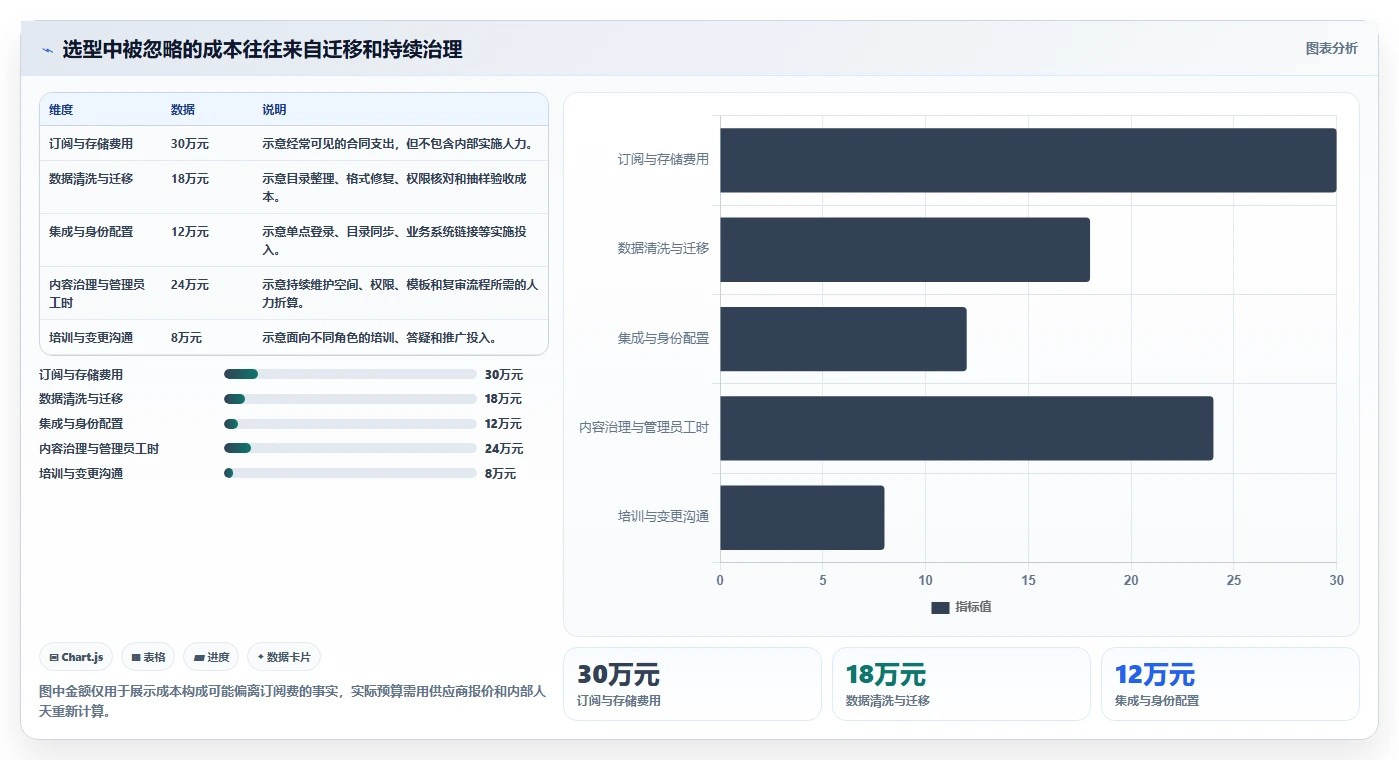Viewport: 1399px width, 760px height.
Task: Click table cell 数据清洗与迁移
Action: [x=91, y=179]
